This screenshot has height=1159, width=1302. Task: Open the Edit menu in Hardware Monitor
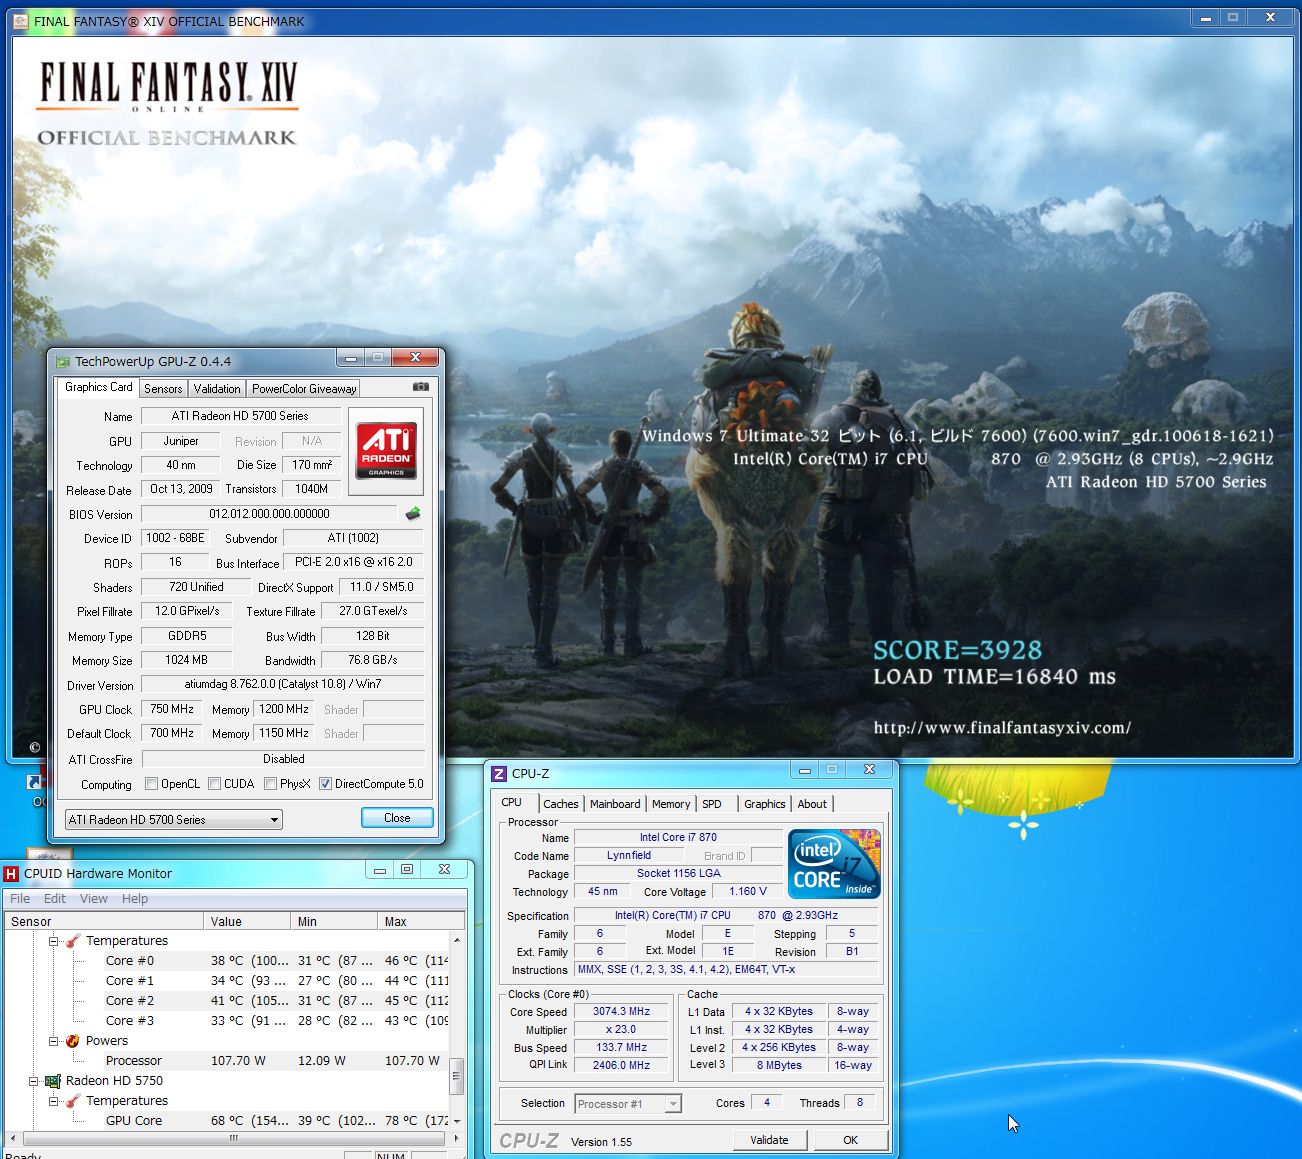tap(55, 899)
